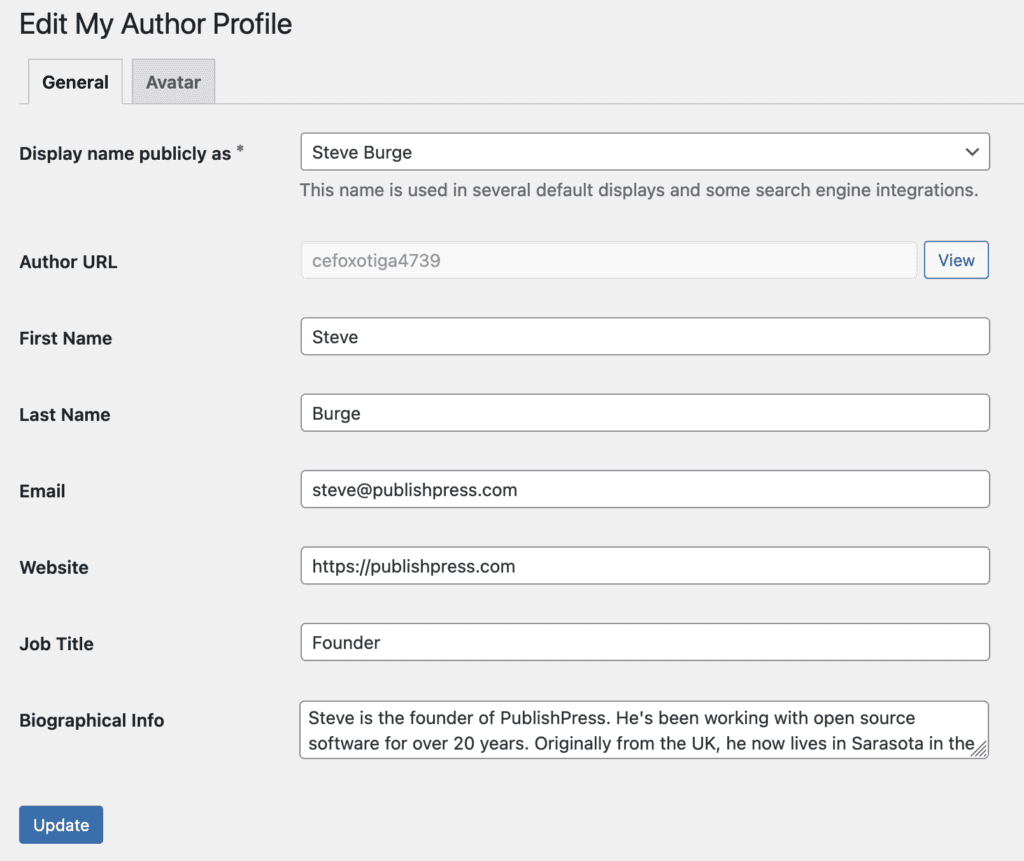Select the Website label

point(54,567)
